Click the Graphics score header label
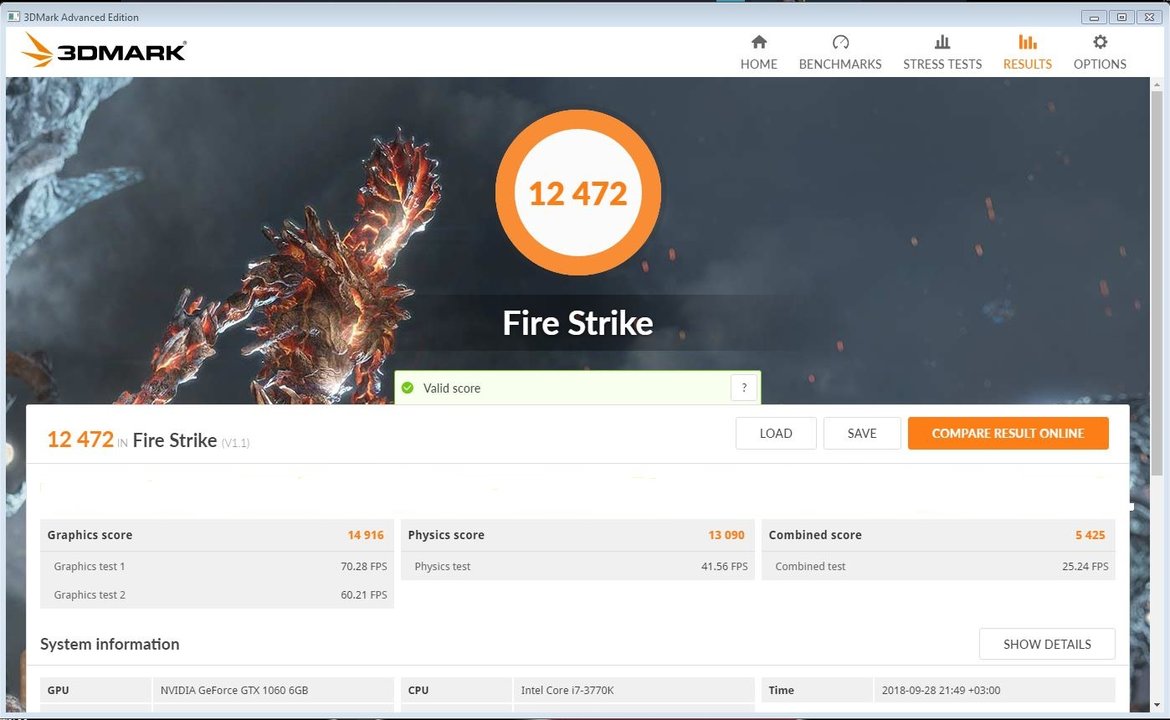The image size is (1170, 720). tap(90, 535)
